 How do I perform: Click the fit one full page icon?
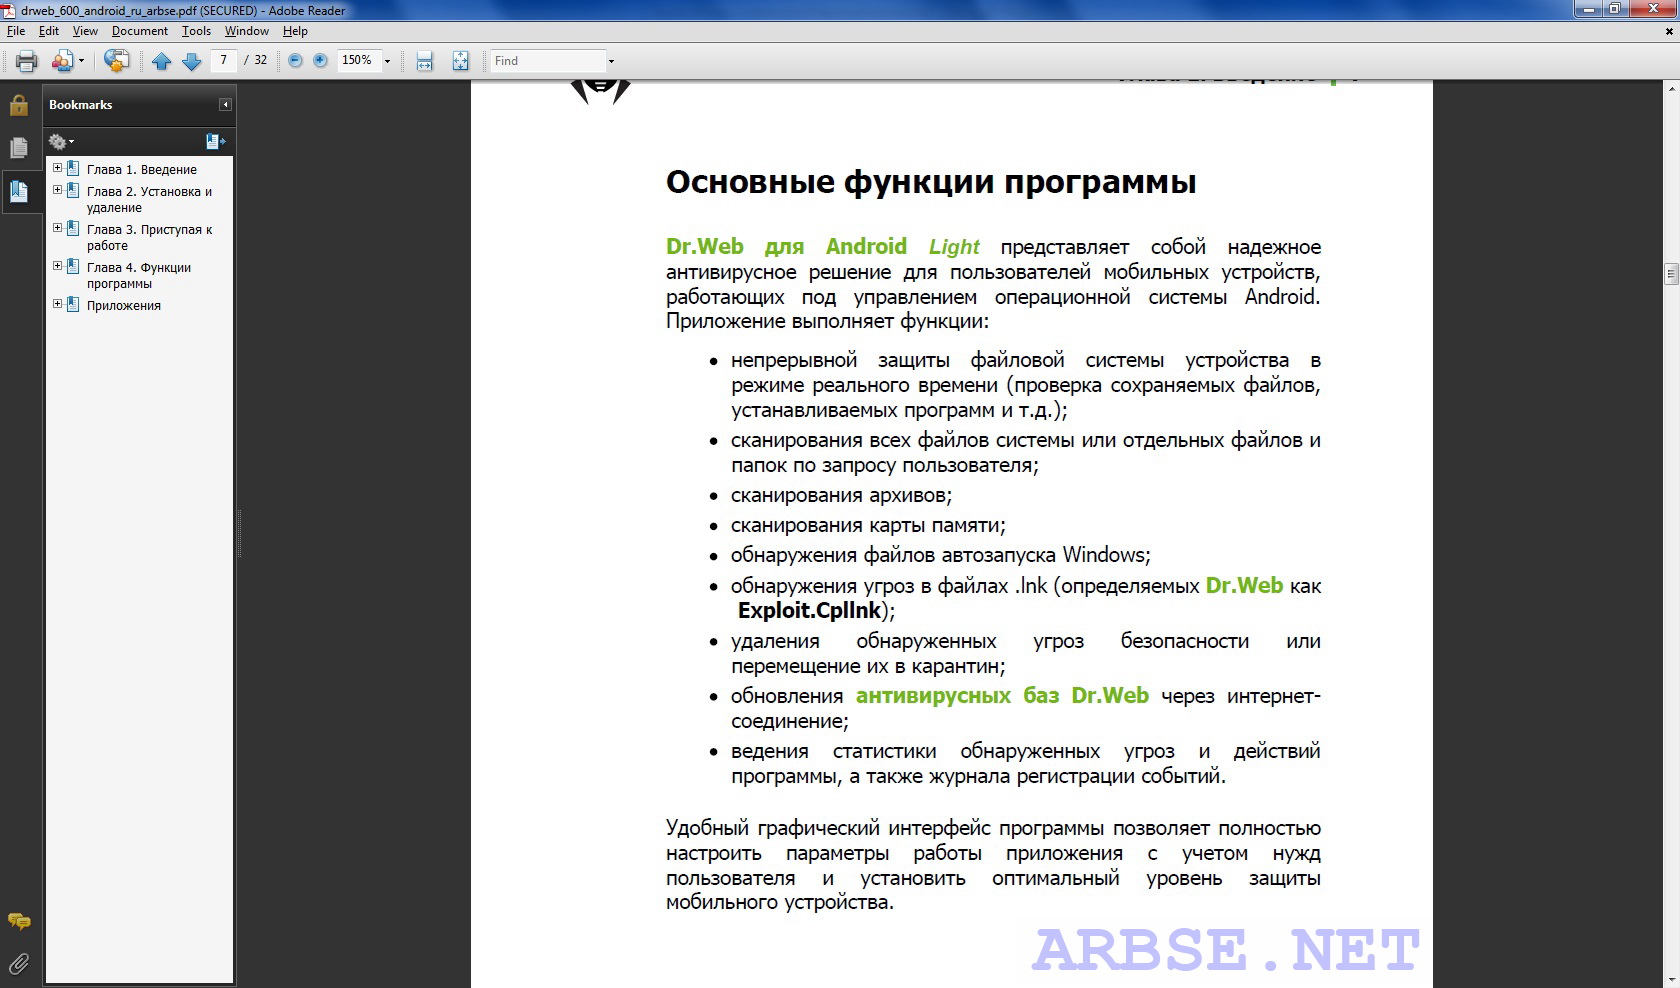[x=460, y=61]
